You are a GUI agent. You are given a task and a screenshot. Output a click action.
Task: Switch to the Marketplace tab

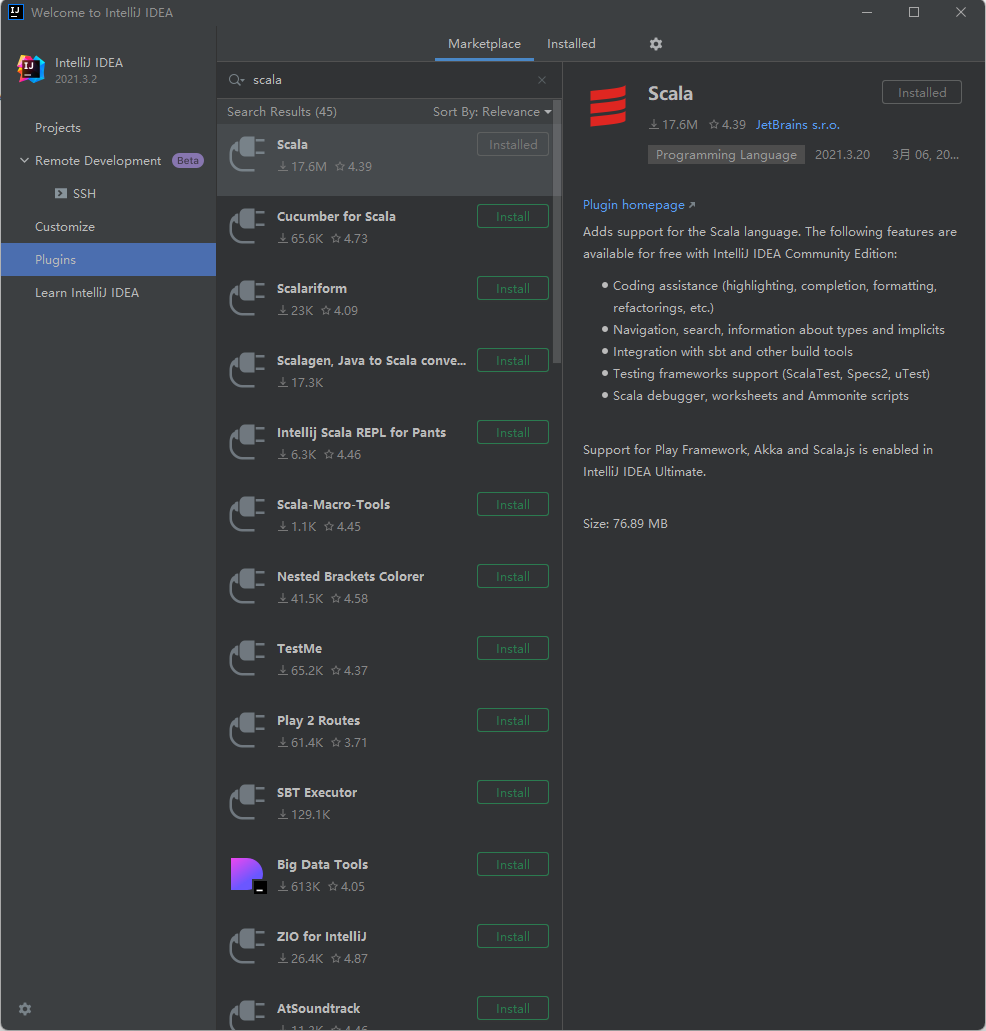point(484,44)
